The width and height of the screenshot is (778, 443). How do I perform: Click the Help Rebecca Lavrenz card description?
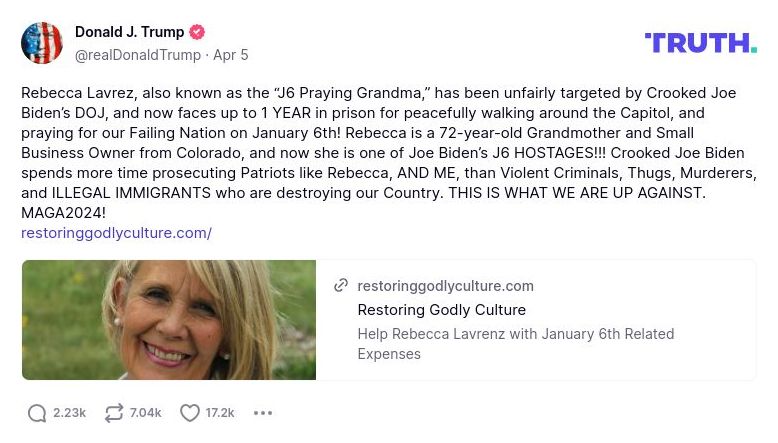[x=515, y=343]
